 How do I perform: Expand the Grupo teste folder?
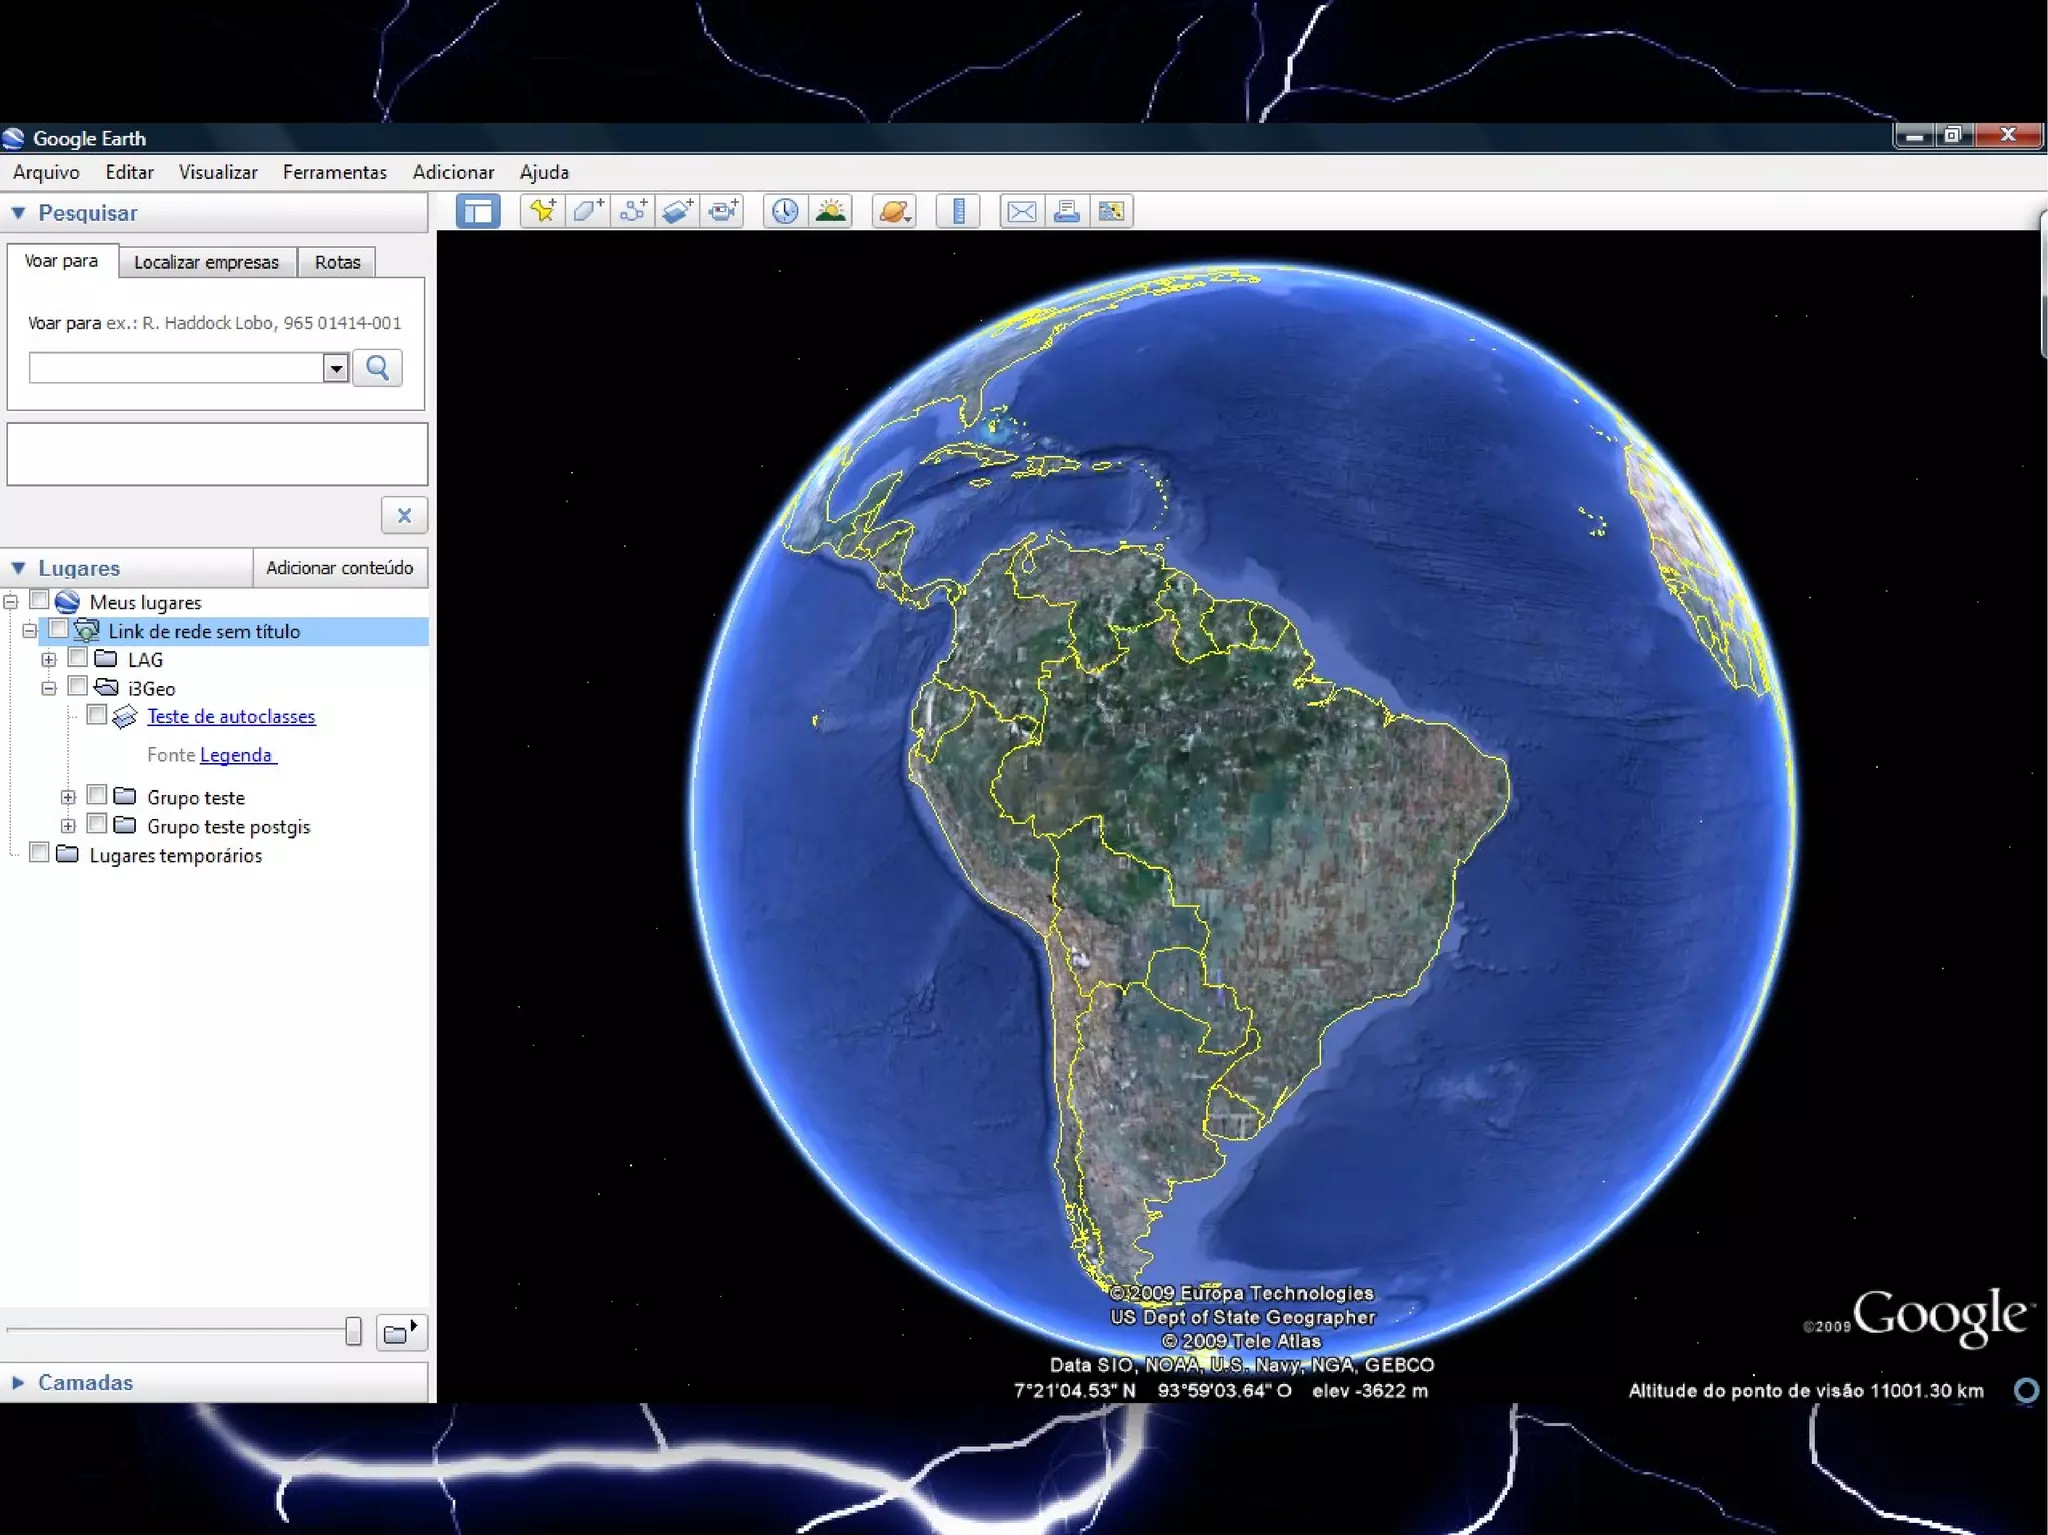pos(68,797)
